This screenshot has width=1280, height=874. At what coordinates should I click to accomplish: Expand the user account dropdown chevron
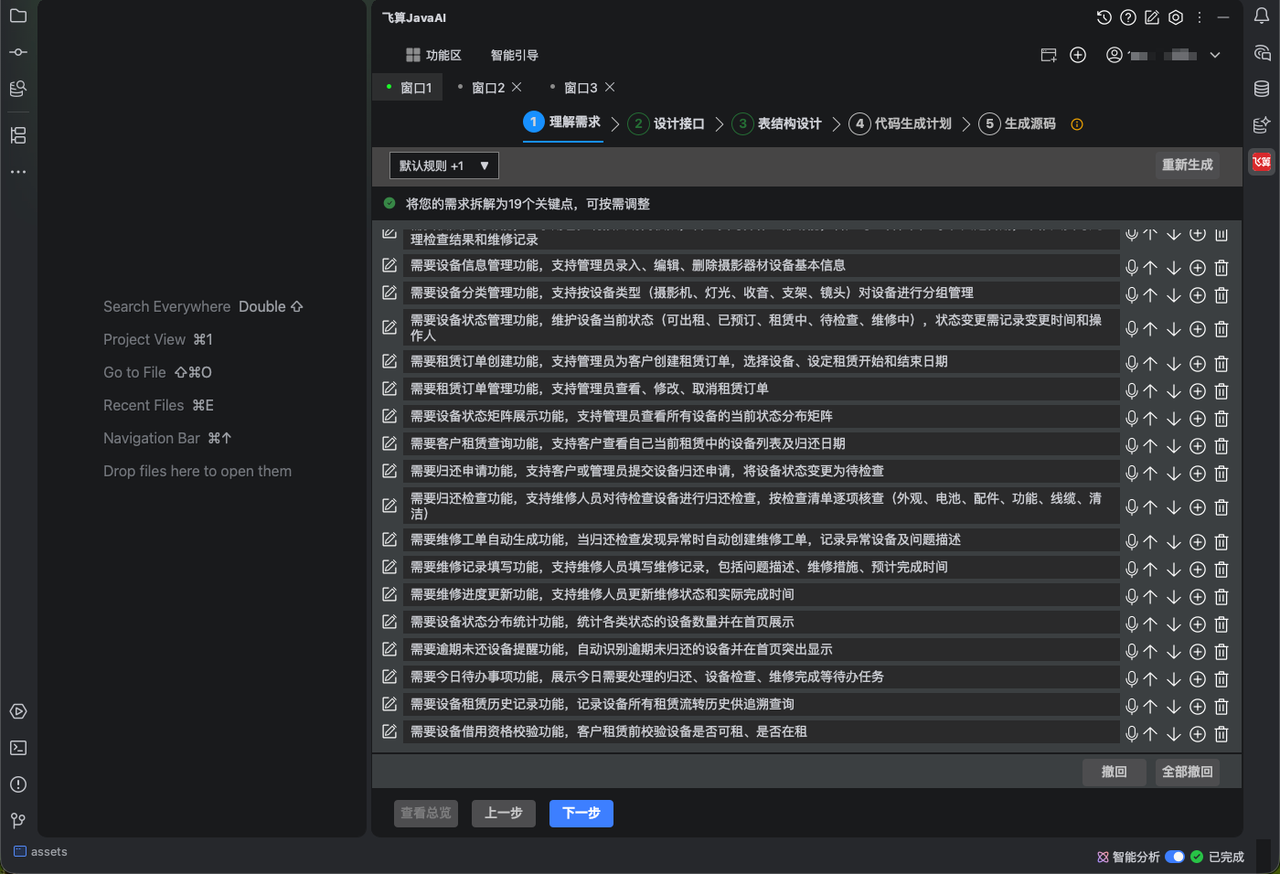pyautogui.click(x=1215, y=55)
